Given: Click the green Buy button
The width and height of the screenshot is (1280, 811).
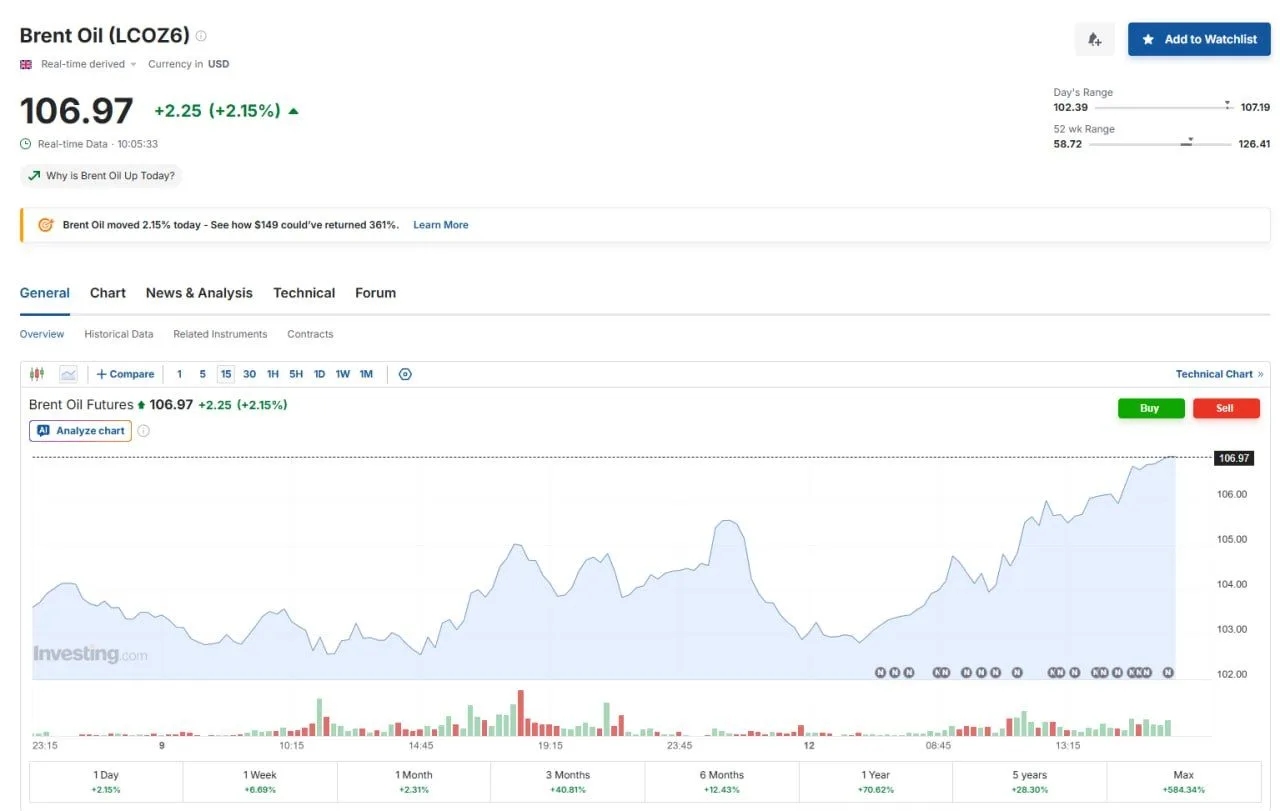Looking at the screenshot, I should click(x=1151, y=408).
